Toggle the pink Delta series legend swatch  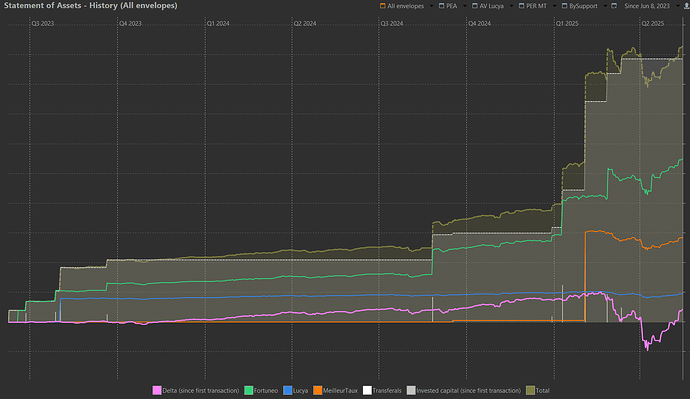[x=157, y=391]
